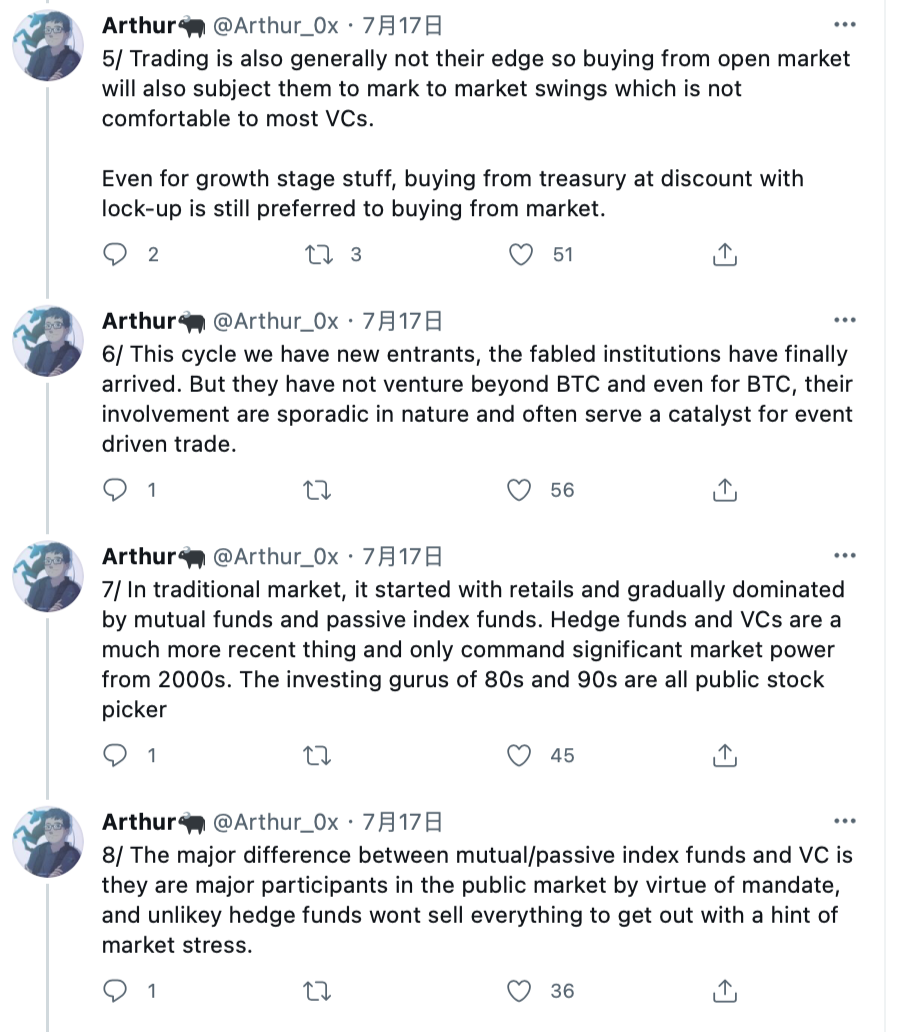Reply to the 7/ traditional market tweet

coord(117,755)
